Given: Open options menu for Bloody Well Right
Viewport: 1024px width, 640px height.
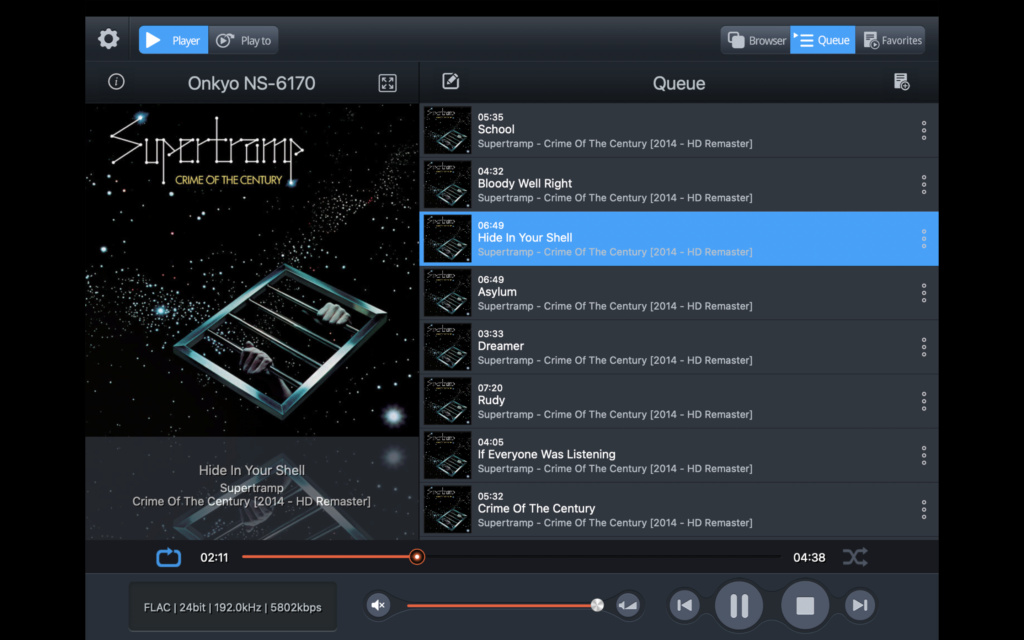Looking at the screenshot, I should coord(923,184).
